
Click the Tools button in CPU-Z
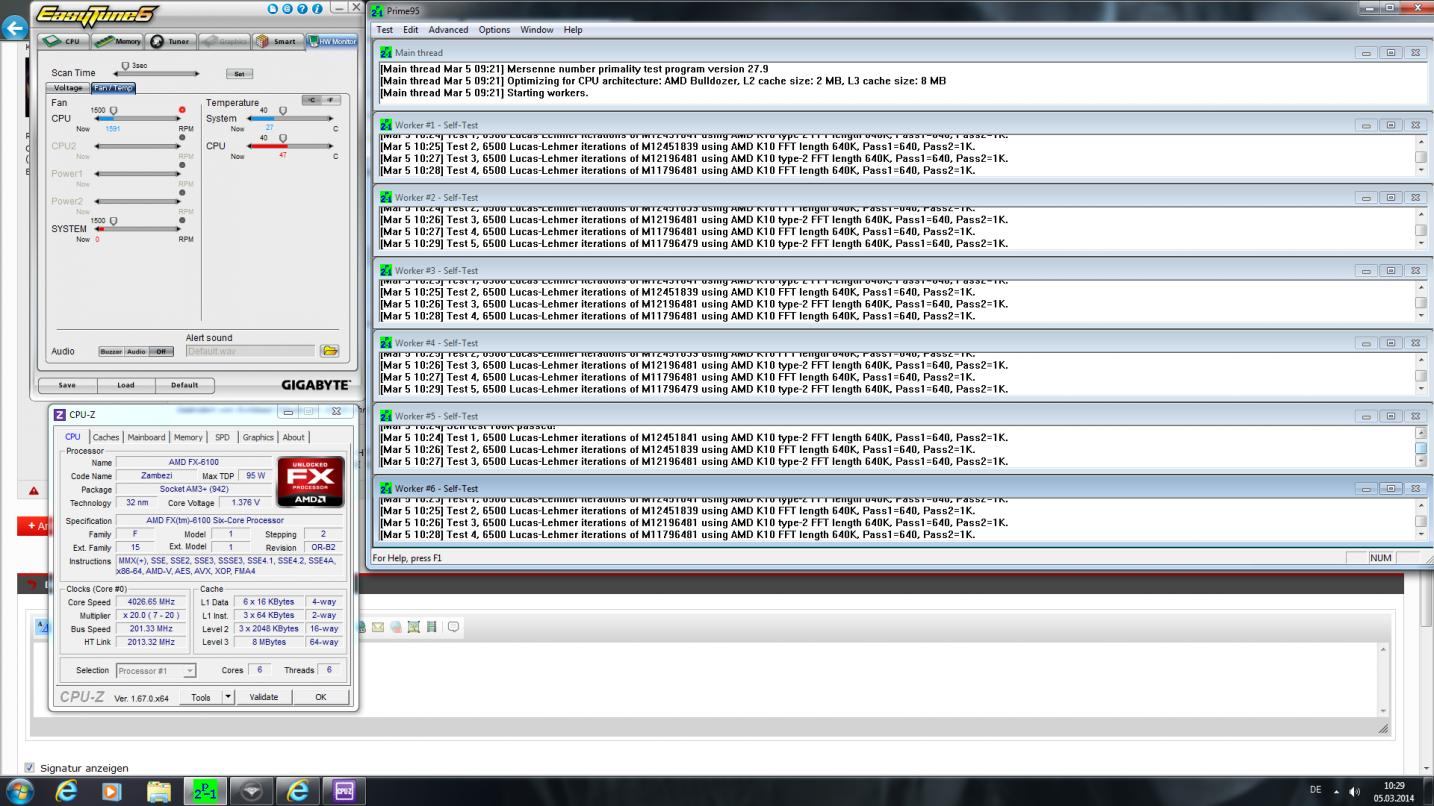201,697
